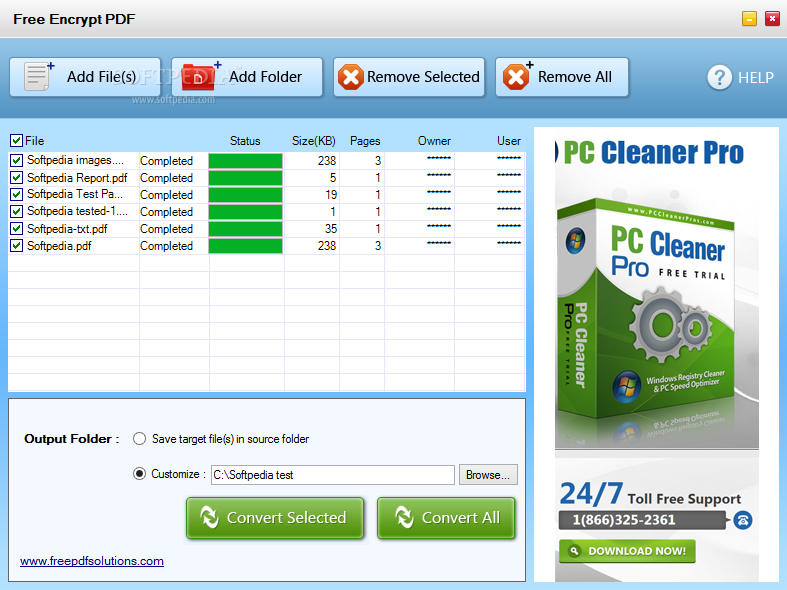Click DOWNLOAD NOW! in the ad
Screen dimensions: 787x590
click(627, 551)
